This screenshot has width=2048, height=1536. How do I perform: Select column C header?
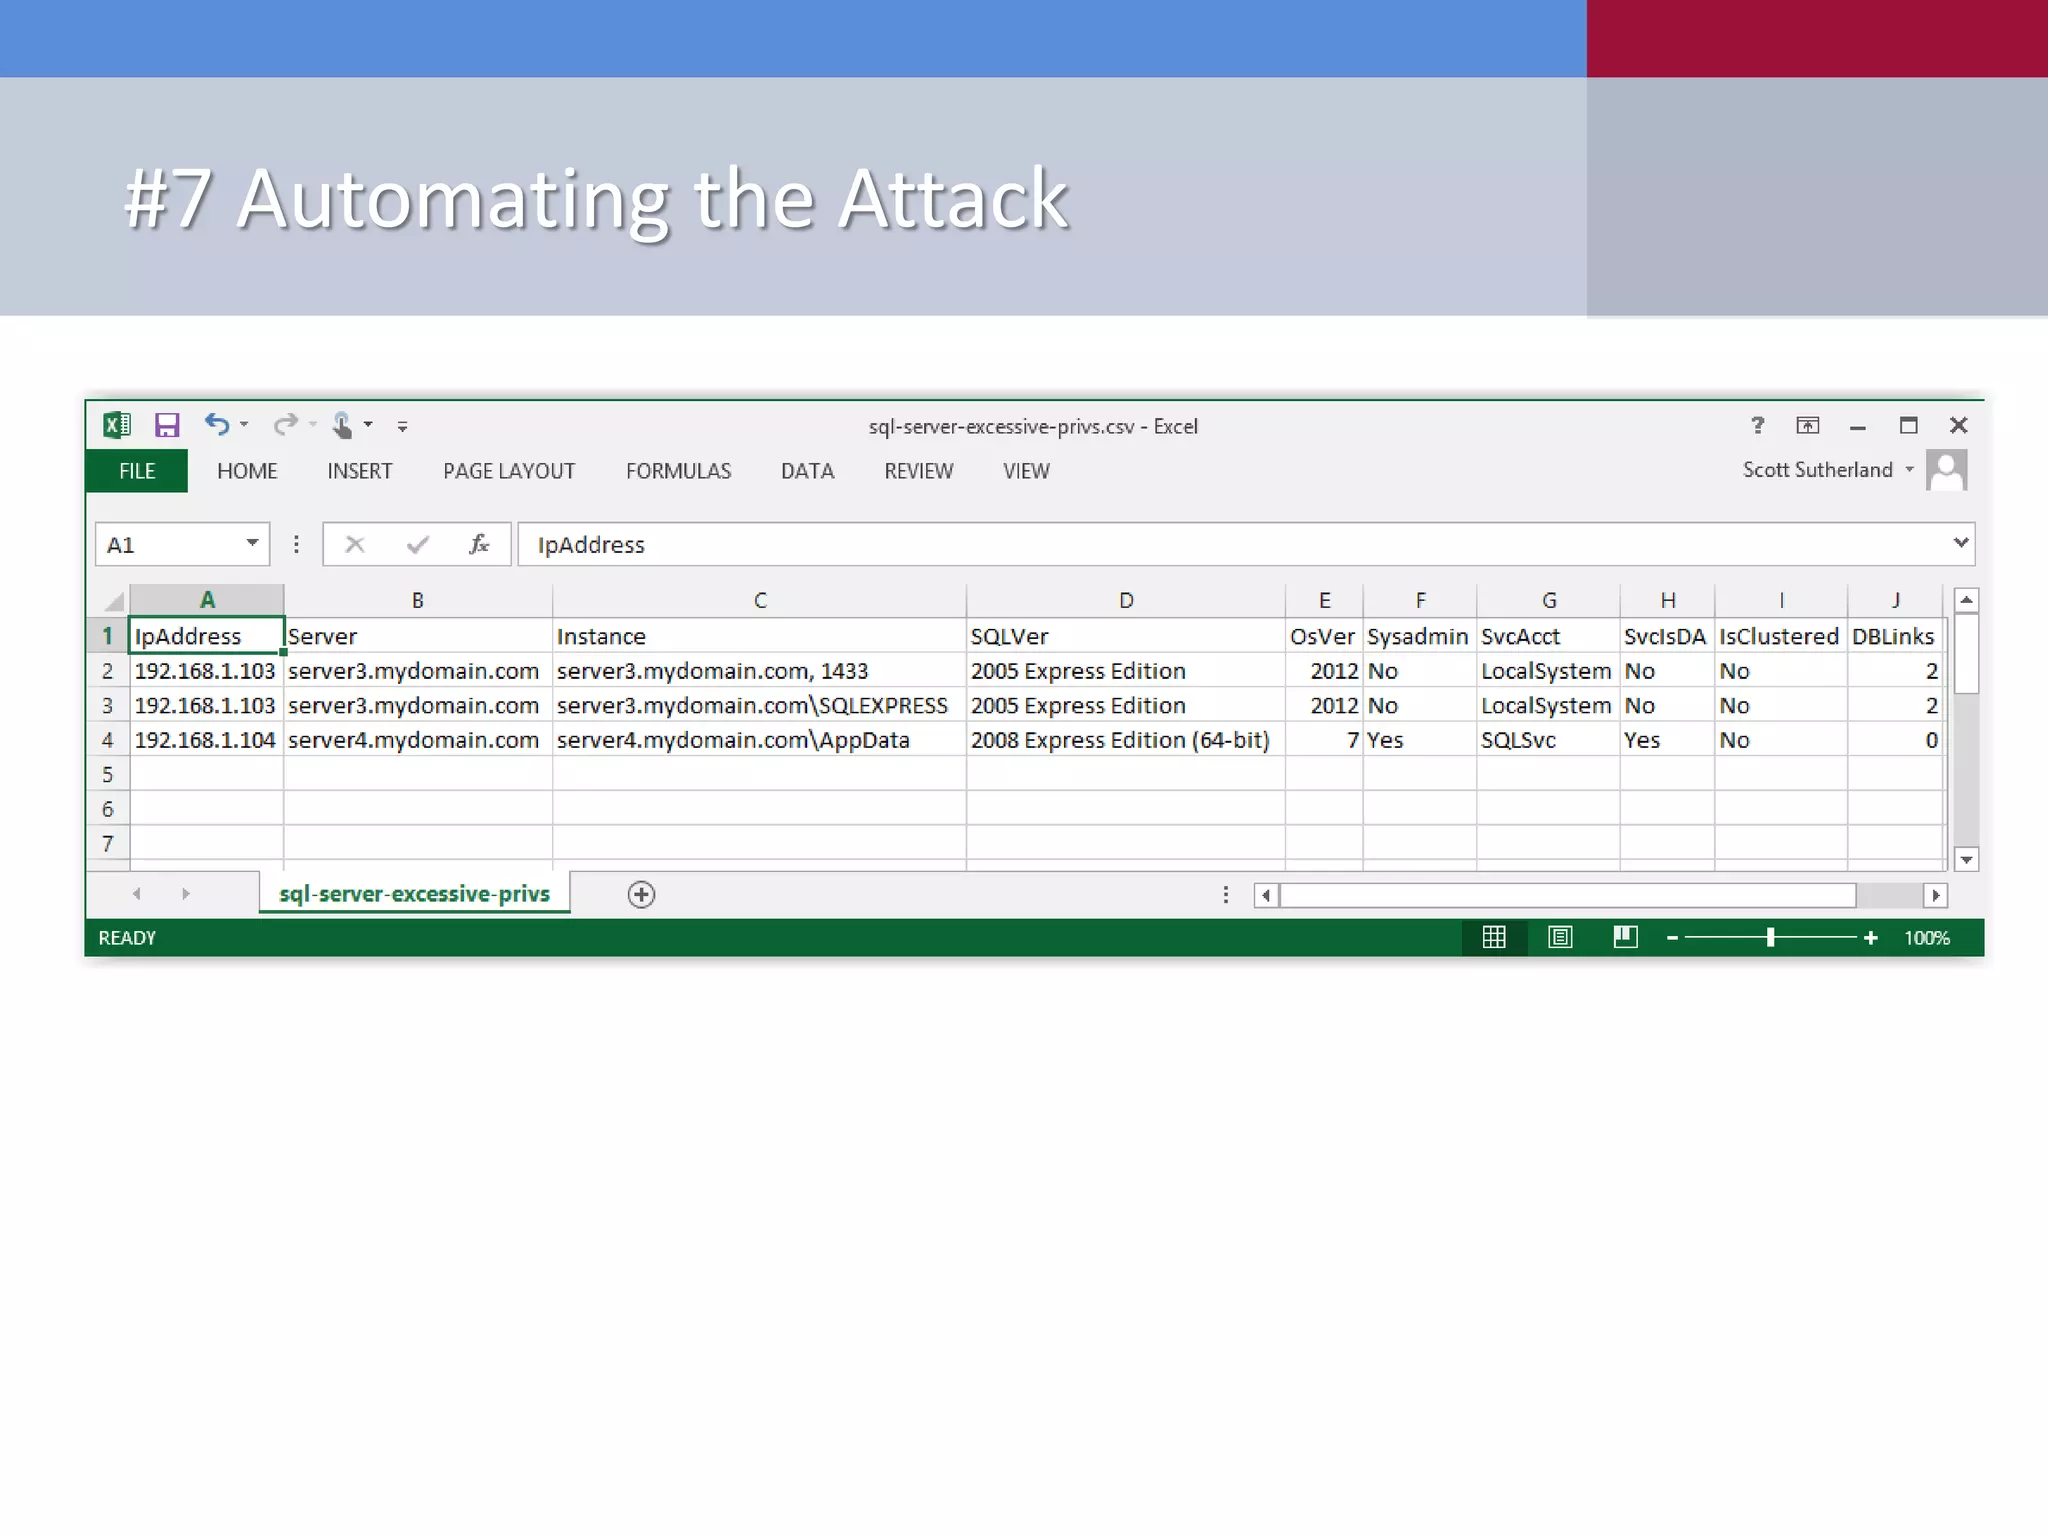point(759,600)
